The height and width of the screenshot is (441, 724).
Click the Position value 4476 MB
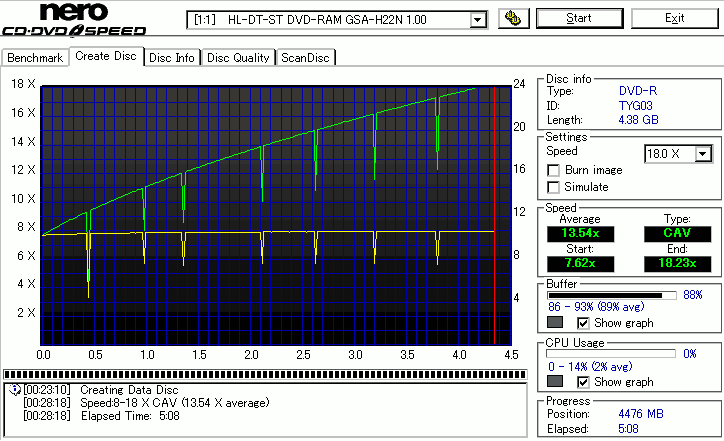[641, 414]
